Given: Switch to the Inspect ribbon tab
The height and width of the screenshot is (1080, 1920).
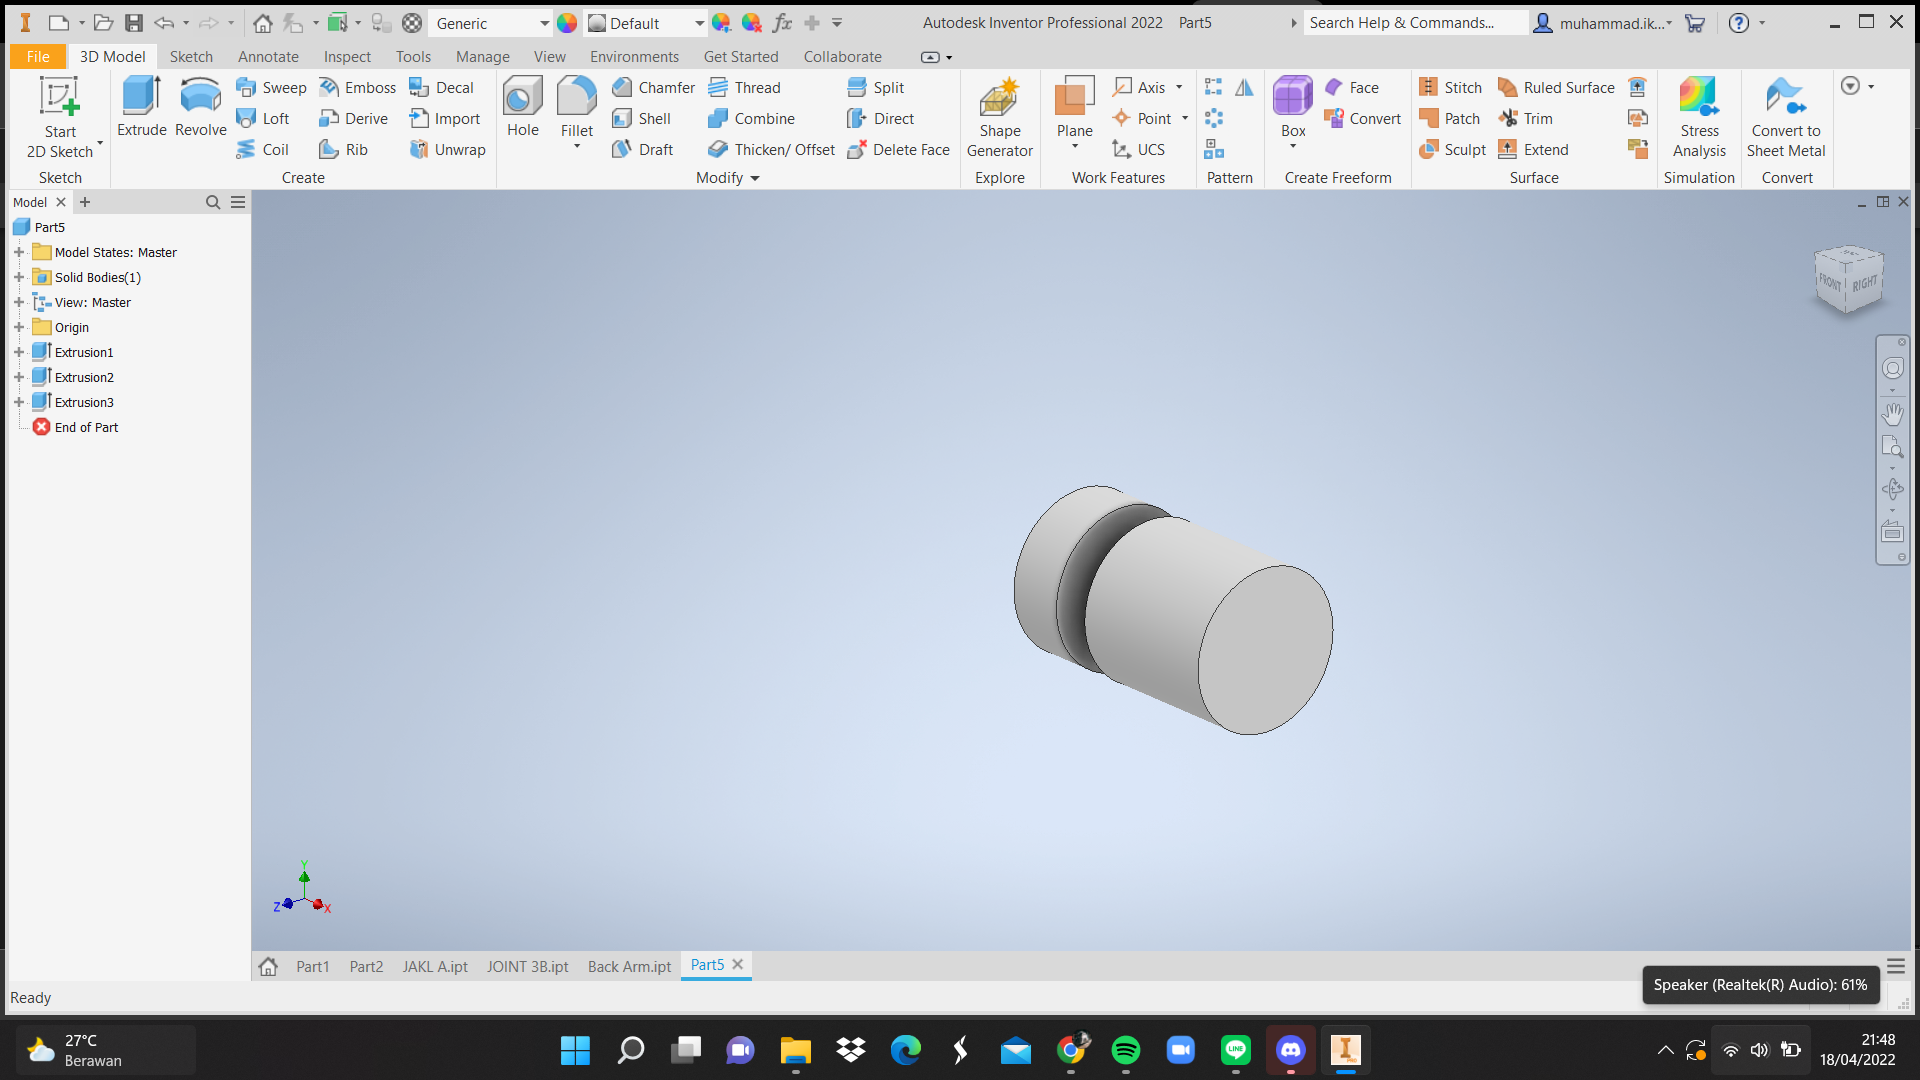Looking at the screenshot, I should coord(346,57).
